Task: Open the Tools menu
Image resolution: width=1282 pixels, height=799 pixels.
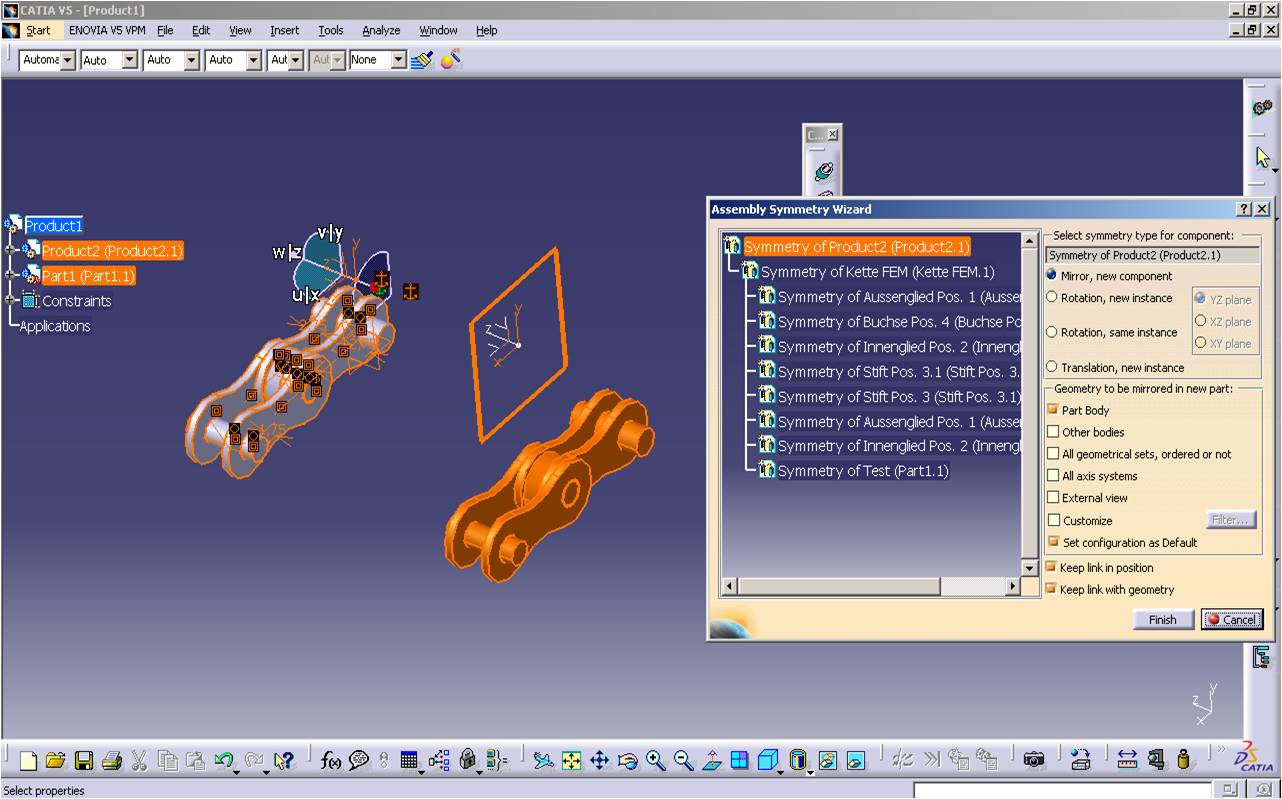Action: 330,30
